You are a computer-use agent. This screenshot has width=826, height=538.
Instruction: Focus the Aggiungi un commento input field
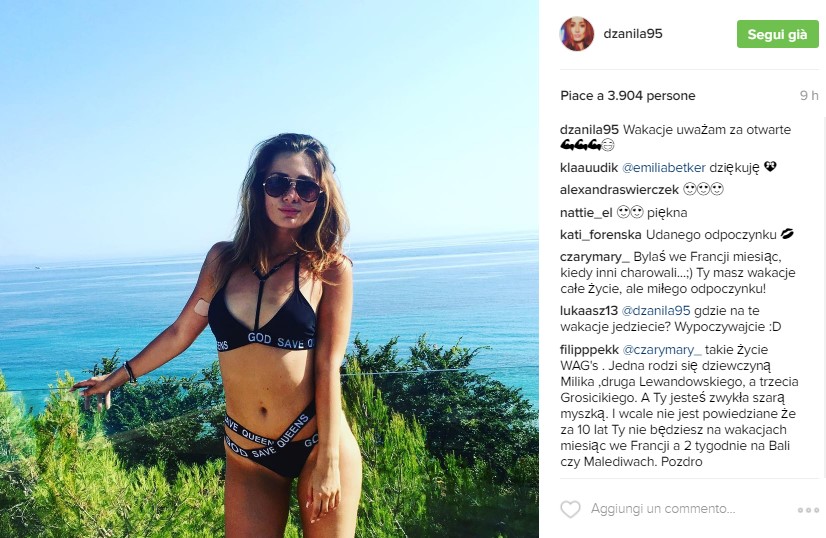click(x=663, y=509)
